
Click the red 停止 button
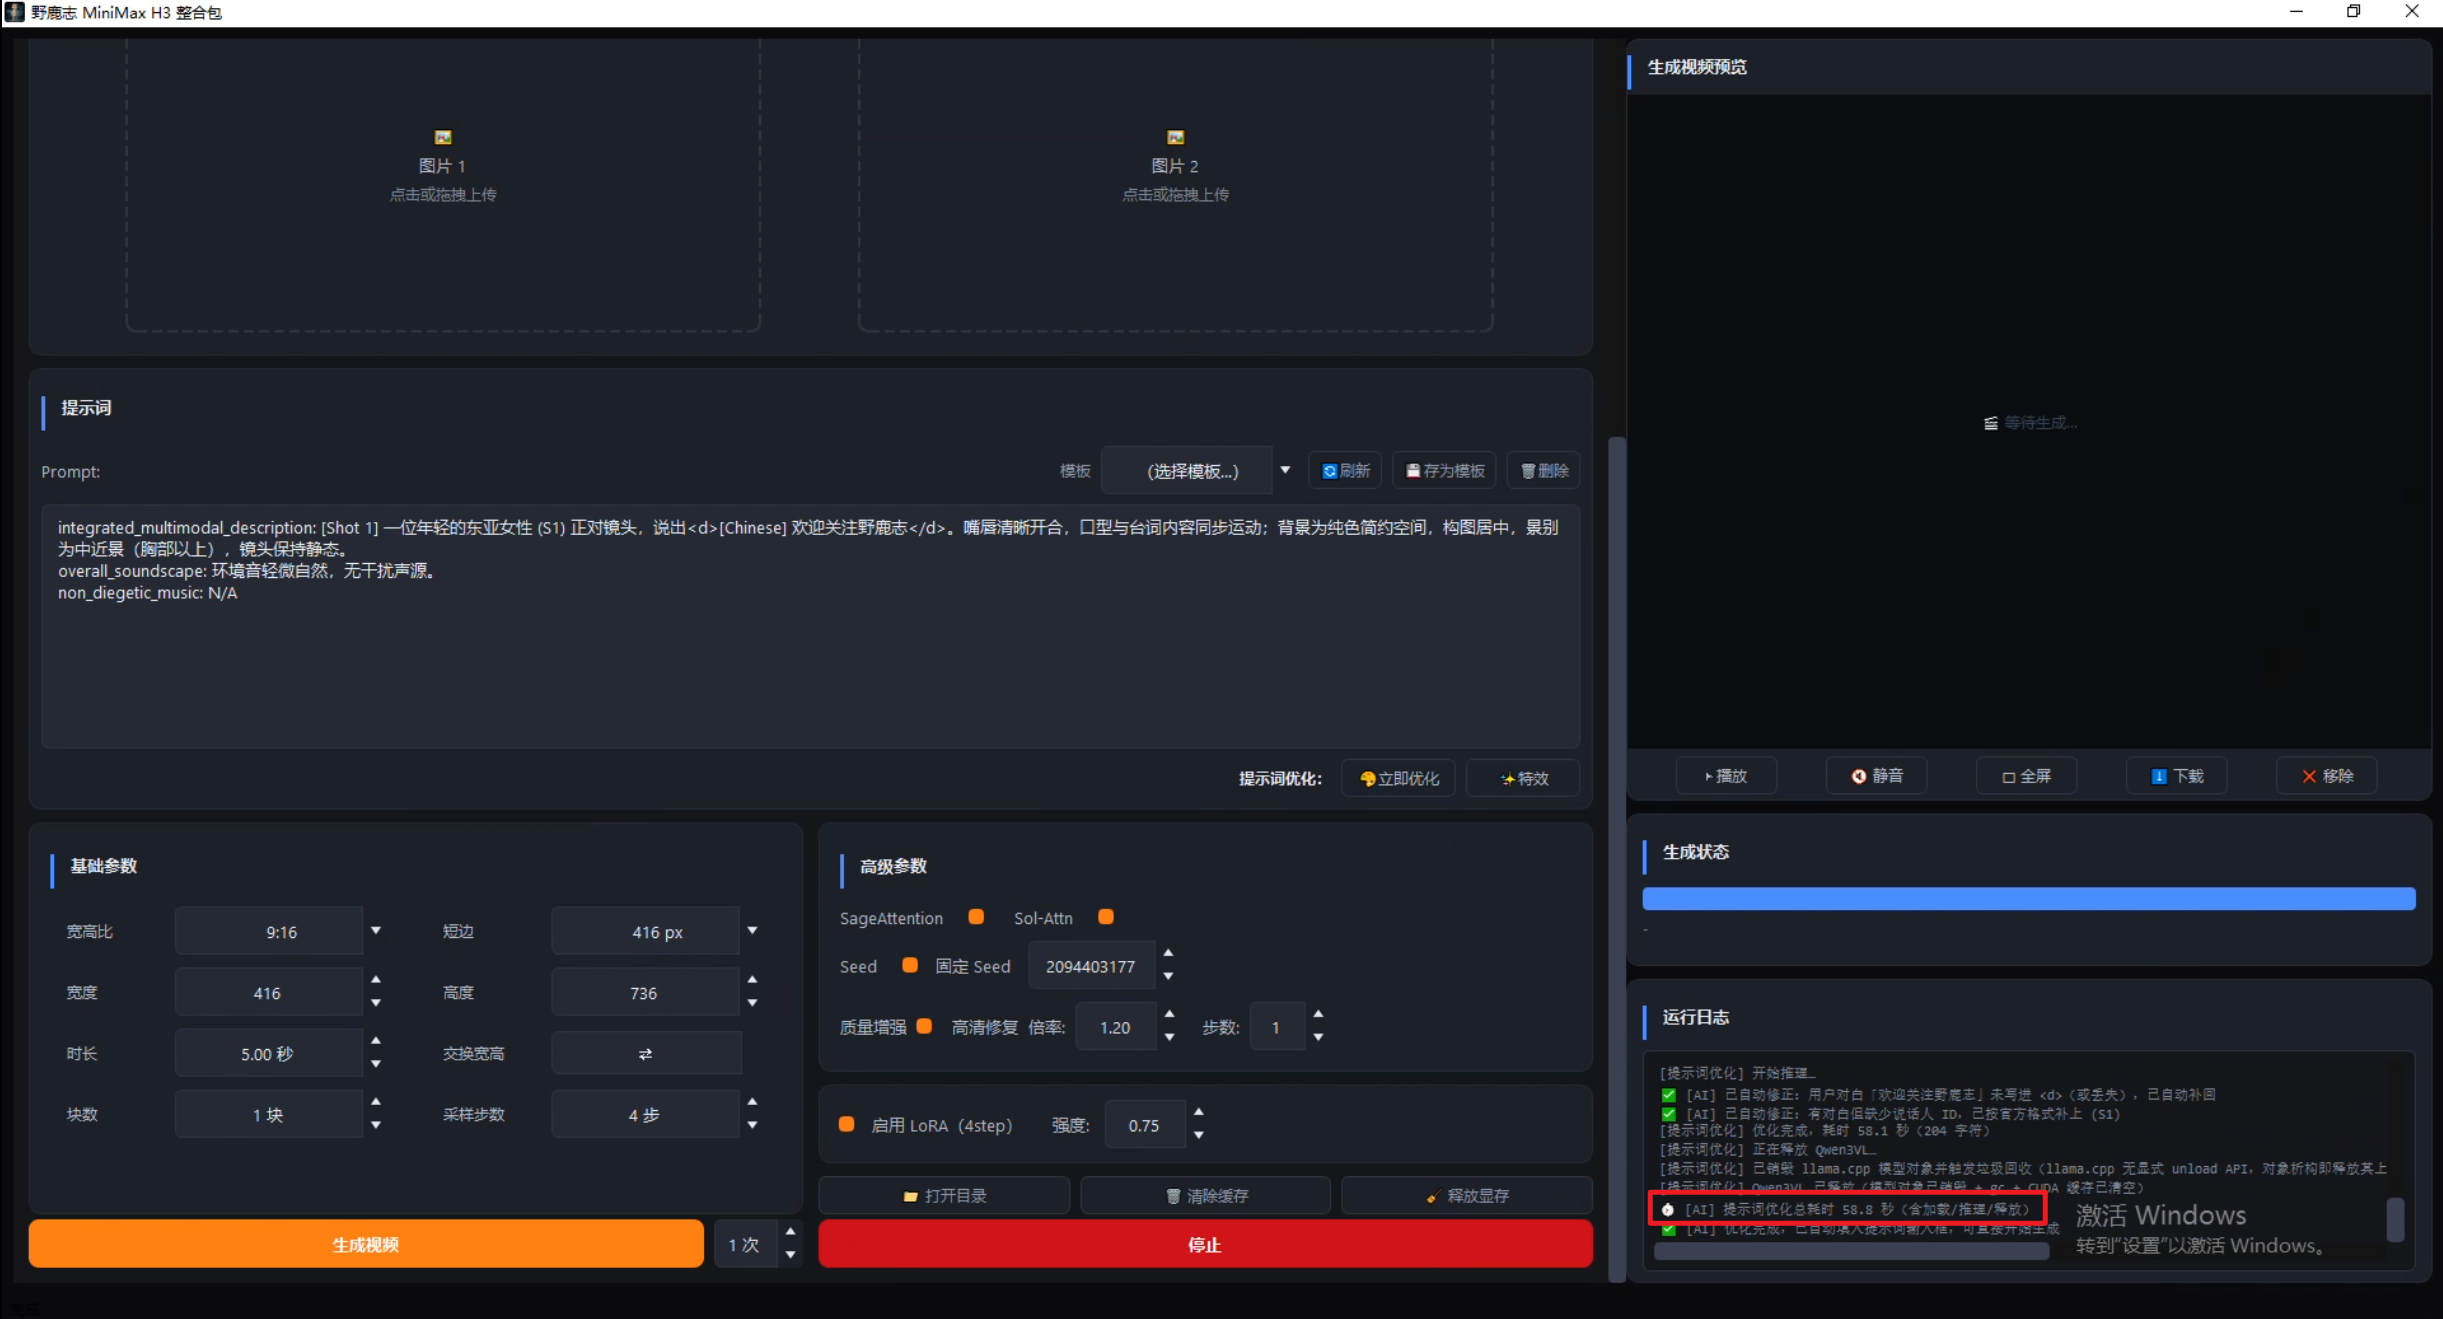tap(1205, 1245)
